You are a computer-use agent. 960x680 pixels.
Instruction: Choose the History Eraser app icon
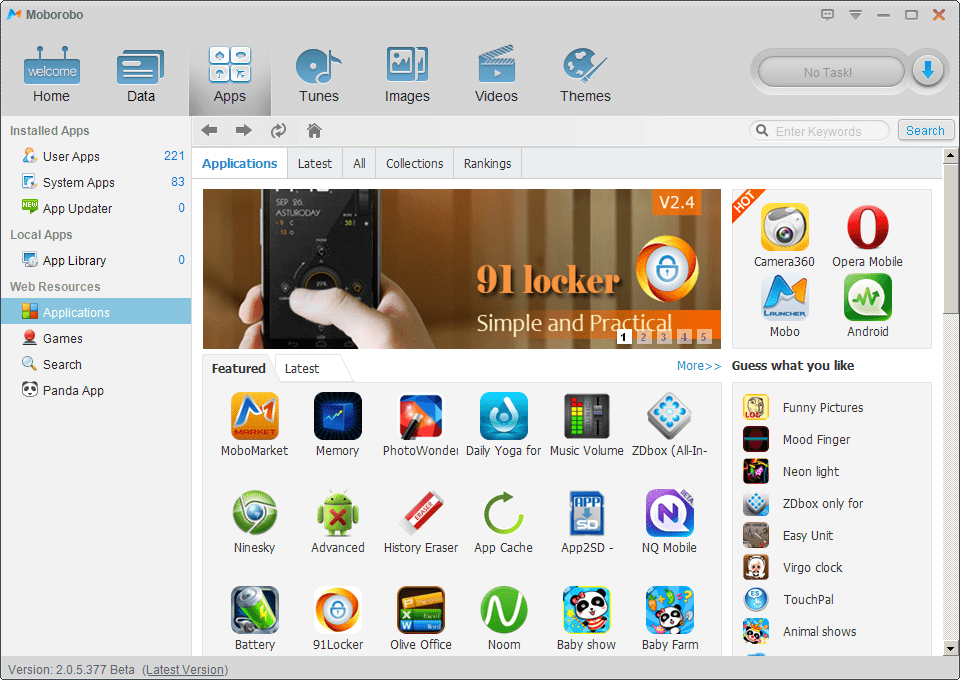pyautogui.click(x=420, y=513)
